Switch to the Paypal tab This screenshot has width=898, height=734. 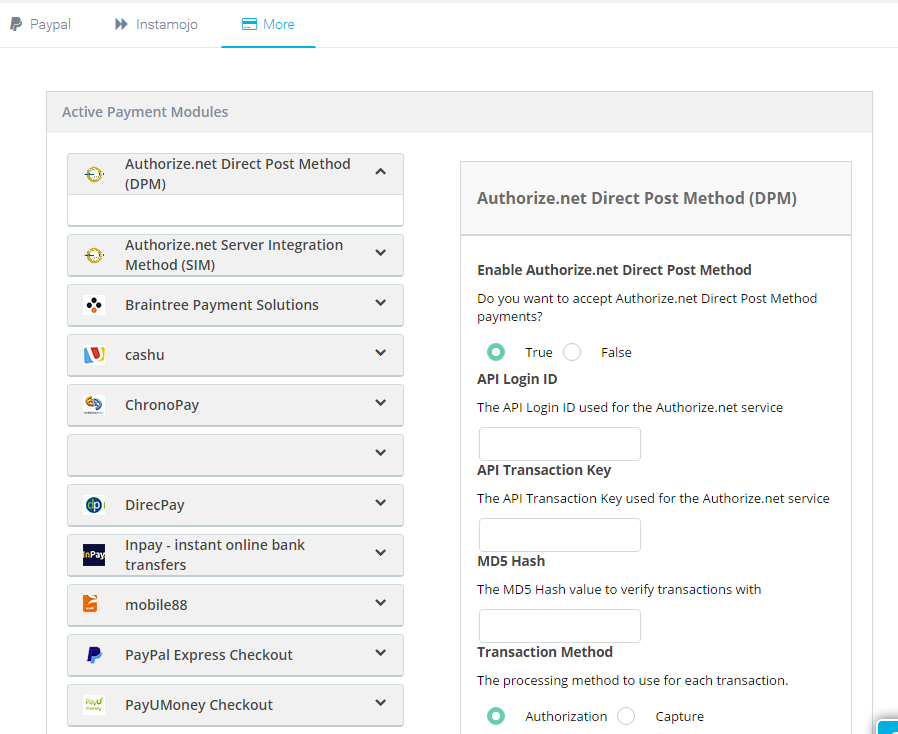[41, 24]
